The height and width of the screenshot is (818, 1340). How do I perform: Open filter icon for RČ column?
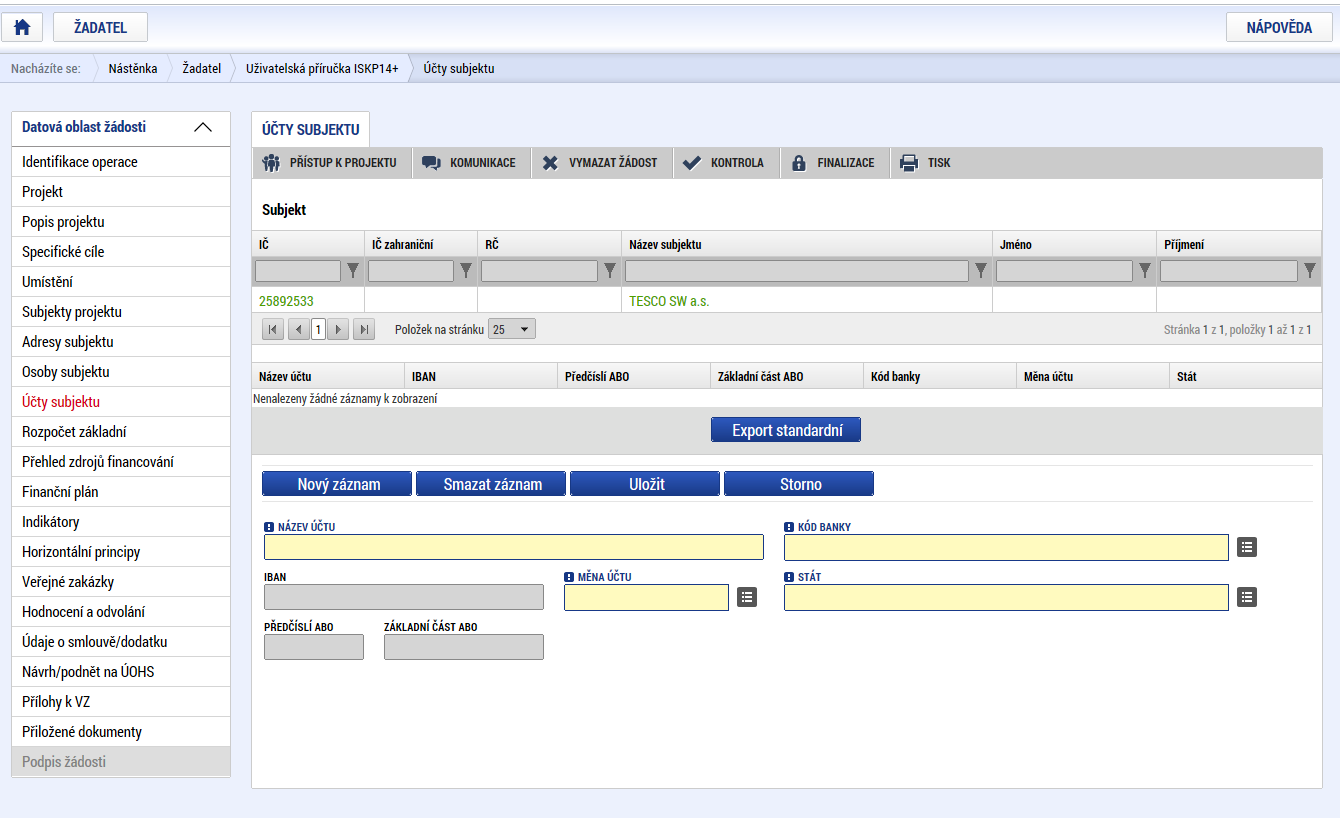(609, 270)
